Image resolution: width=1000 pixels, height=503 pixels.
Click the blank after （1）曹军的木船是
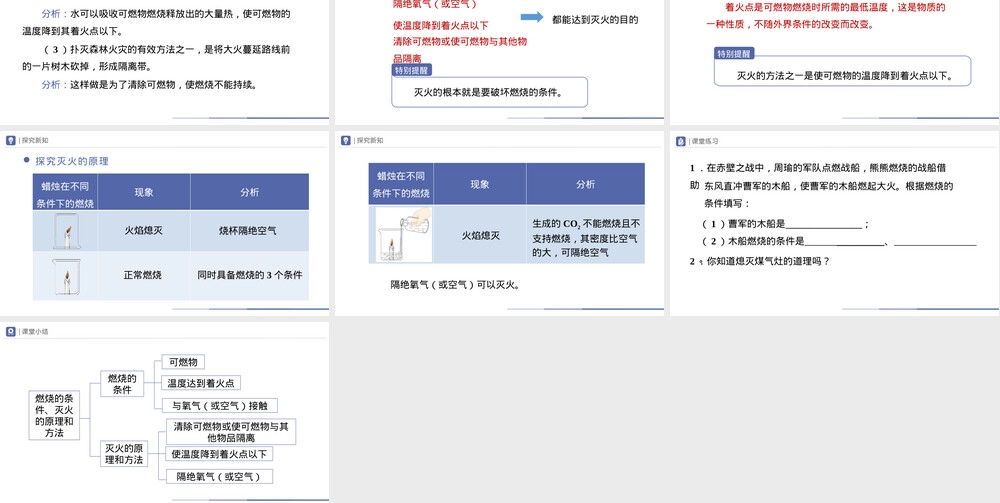coord(823,224)
